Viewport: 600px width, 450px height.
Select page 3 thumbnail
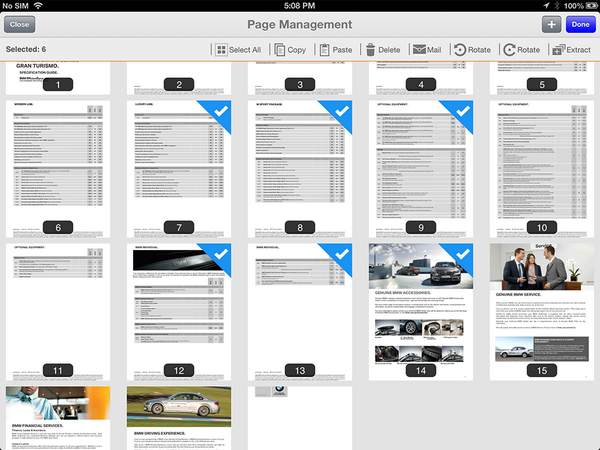(x=300, y=78)
